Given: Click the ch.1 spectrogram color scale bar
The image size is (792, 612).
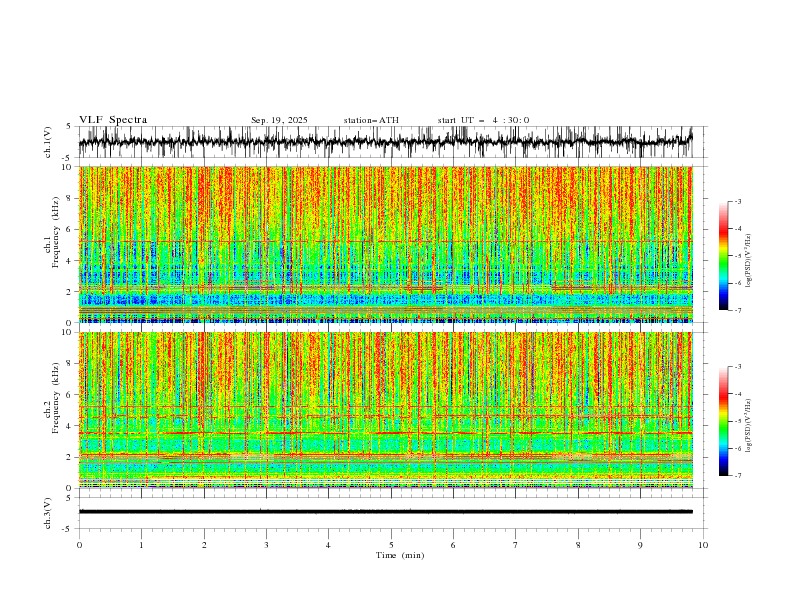Looking at the screenshot, I should tap(723, 256).
